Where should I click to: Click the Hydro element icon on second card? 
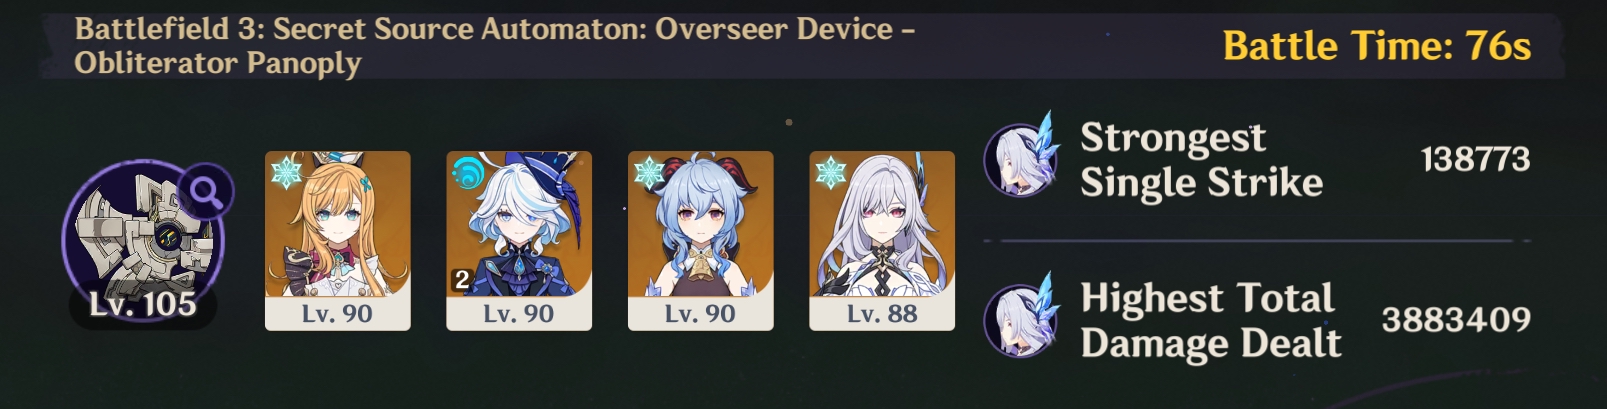point(468,174)
